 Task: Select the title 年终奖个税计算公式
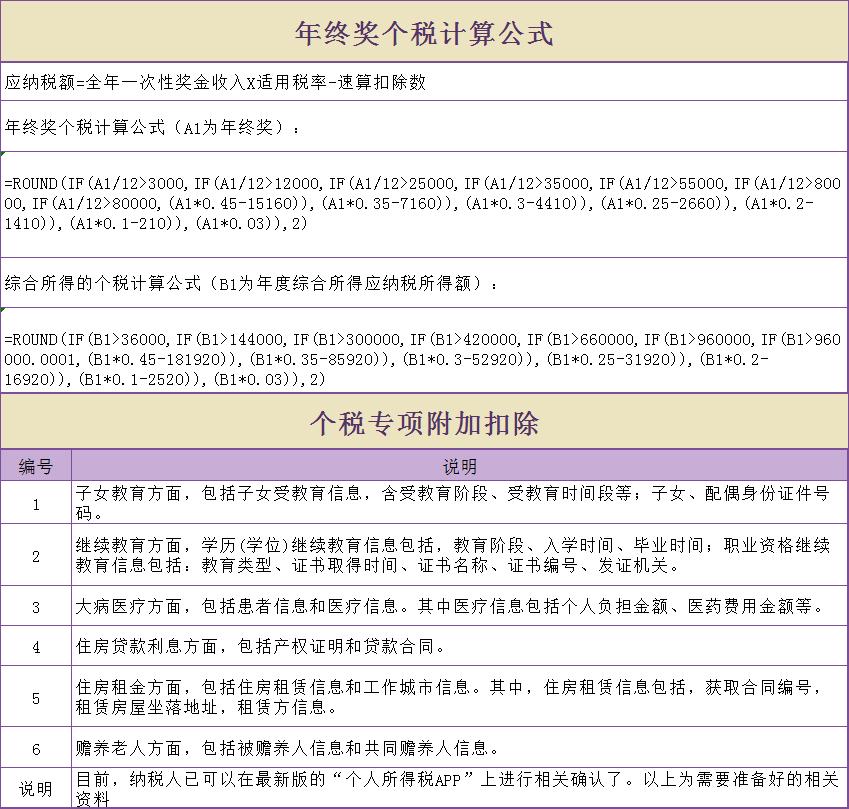pyautogui.click(x=424, y=28)
